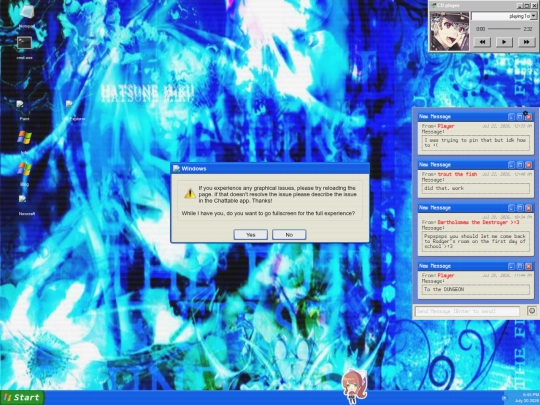Open the Info Windows-flag desktop icon
The width and height of the screenshot is (540, 405).
(24, 142)
